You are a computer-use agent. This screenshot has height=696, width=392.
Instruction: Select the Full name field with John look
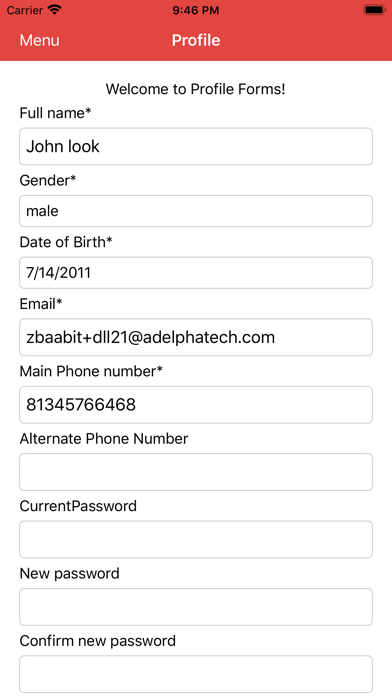[196, 146]
